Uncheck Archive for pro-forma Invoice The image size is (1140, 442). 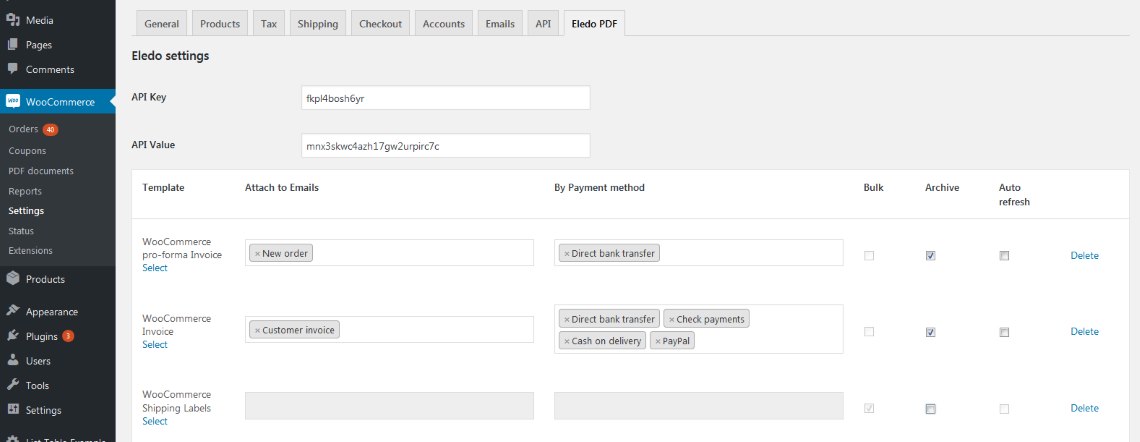point(931,256)
